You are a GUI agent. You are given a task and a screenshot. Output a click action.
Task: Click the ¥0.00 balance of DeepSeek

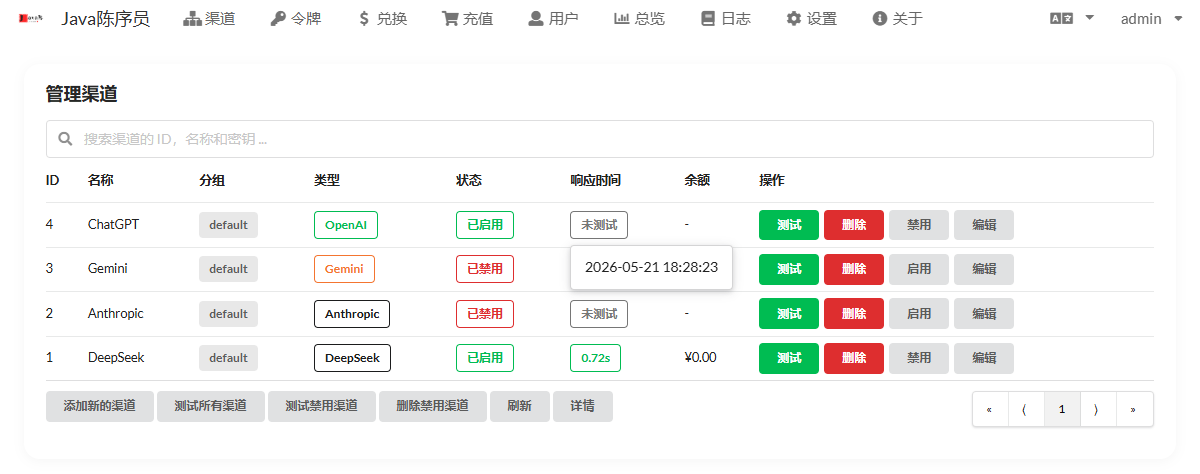tap(700, 357)
